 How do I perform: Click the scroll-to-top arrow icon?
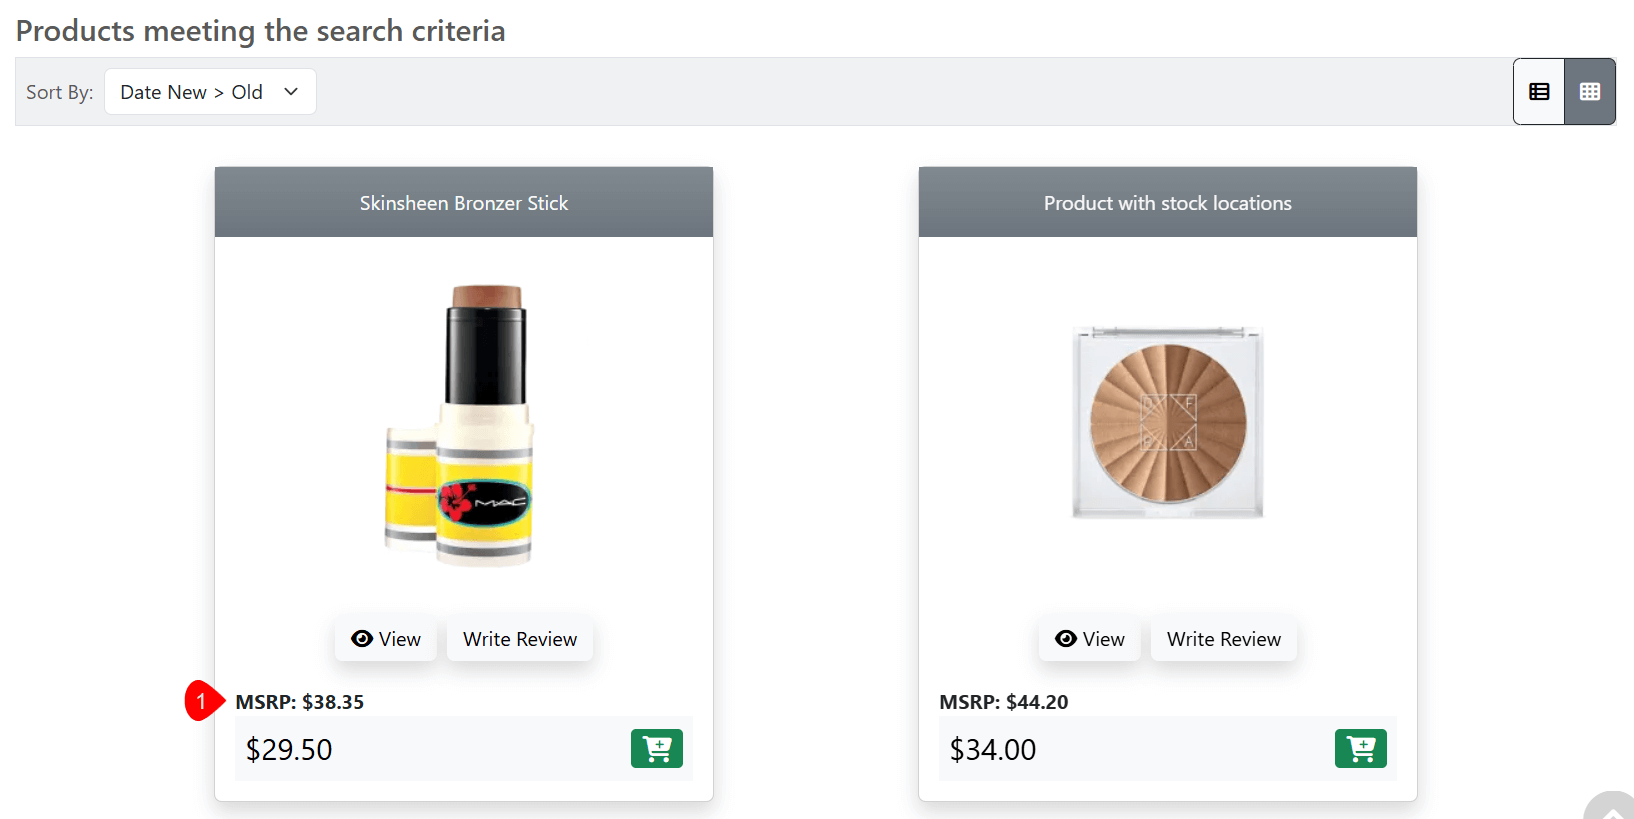[1612, 810]
